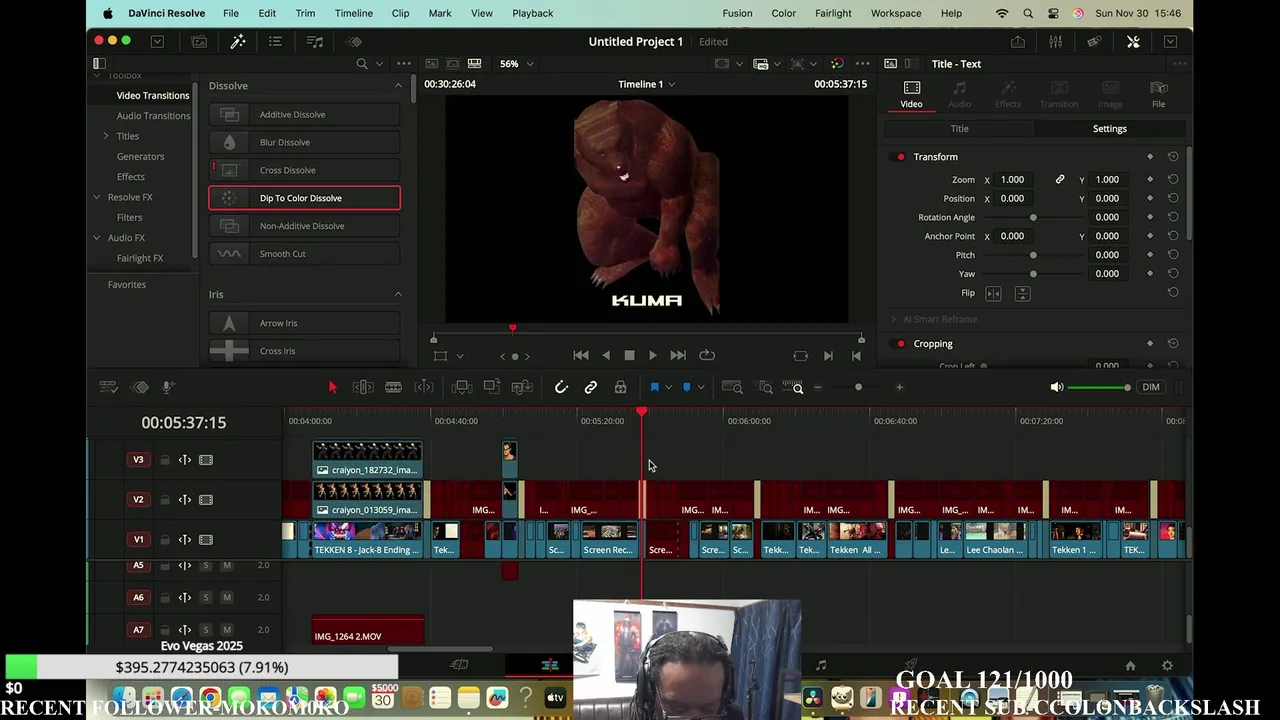This screenshot has height=720, width=1280.
Task: Open the Workspace menu
Action: (x=896, y=13)
